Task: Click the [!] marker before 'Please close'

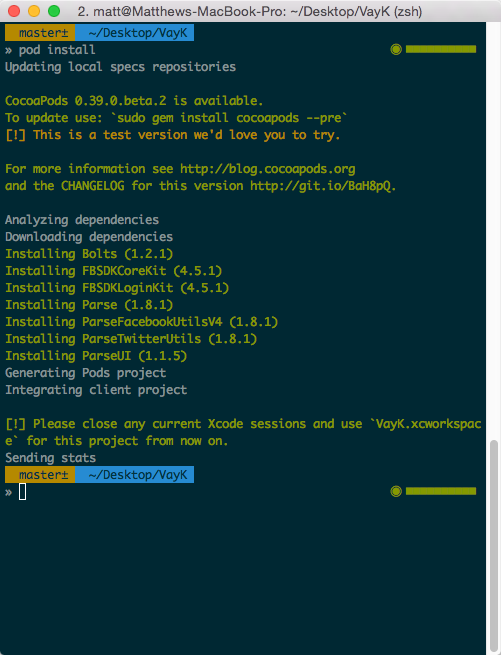Action: click(x=15, y=424)
